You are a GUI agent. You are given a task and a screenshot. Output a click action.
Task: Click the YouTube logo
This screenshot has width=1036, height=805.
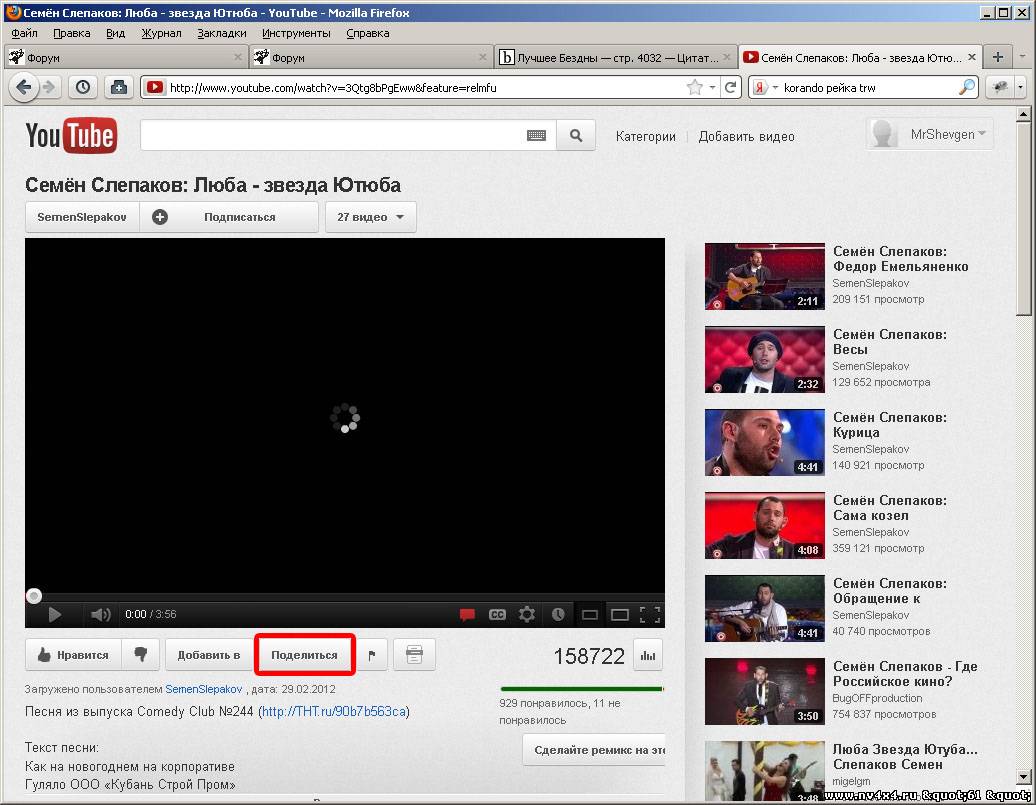point(71,135)
